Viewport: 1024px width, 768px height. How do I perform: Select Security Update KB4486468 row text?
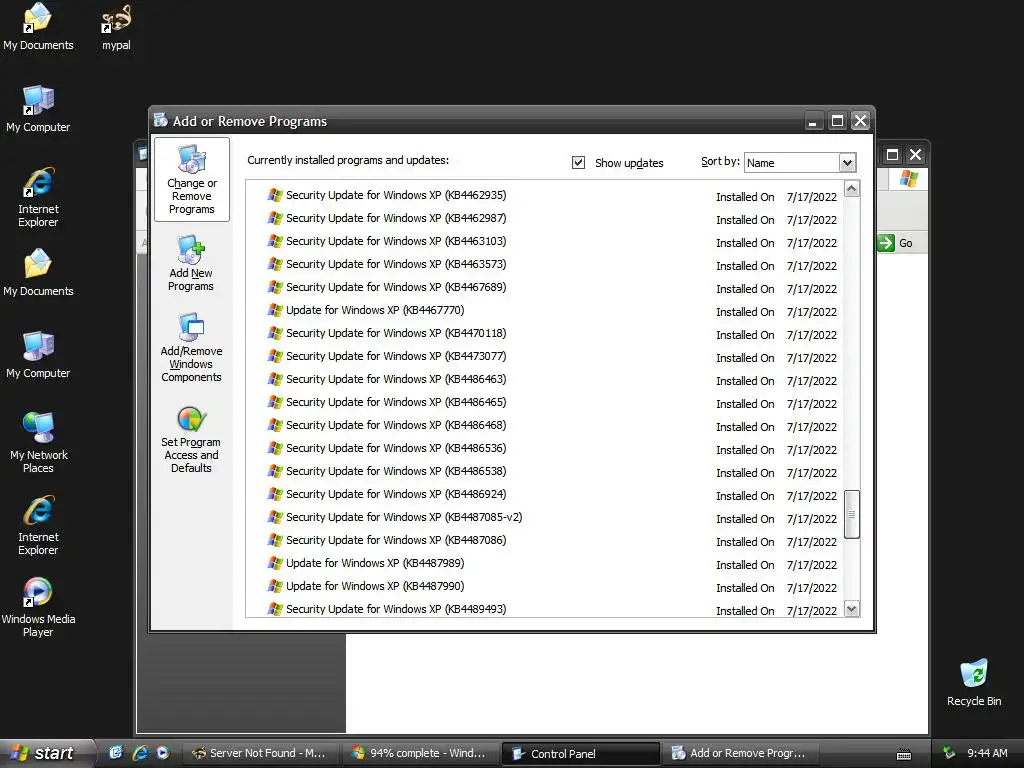tap(396, 425)
